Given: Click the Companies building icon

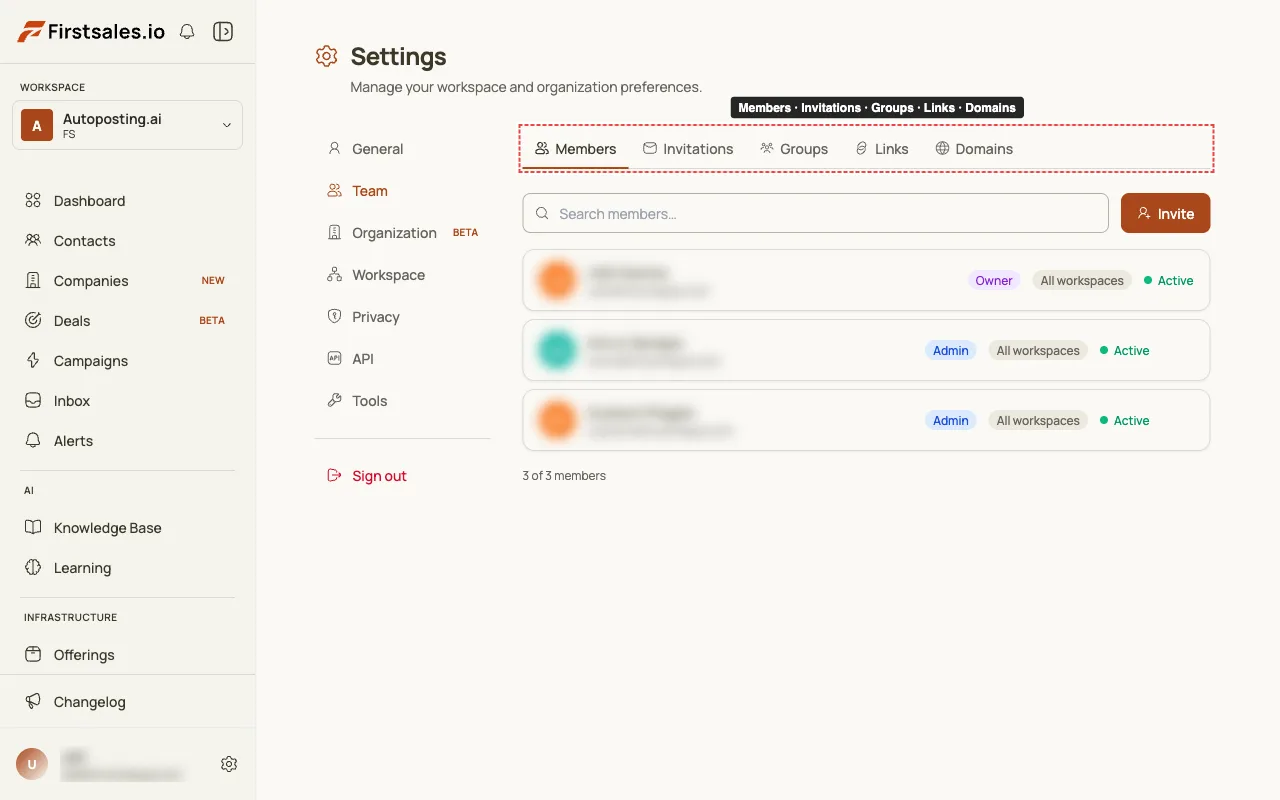Looking at the screenshot, I should point(33,281).
